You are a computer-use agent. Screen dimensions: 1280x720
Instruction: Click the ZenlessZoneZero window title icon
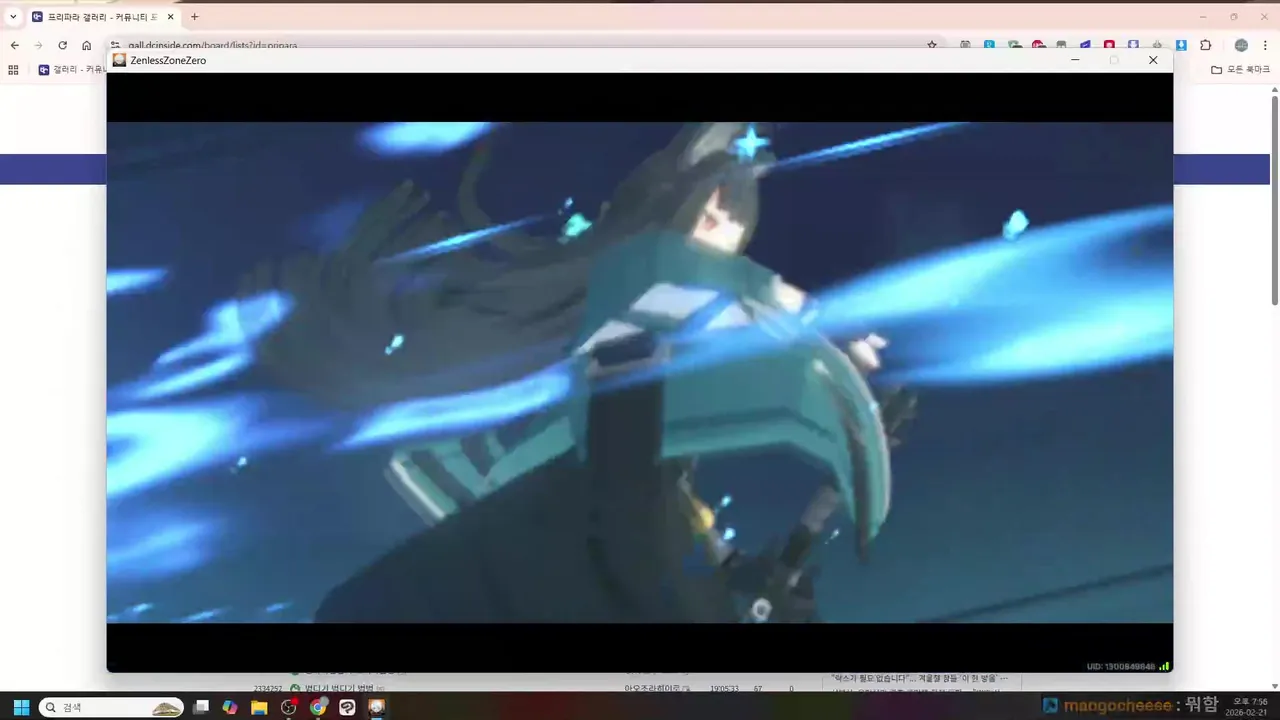point(119,60)
